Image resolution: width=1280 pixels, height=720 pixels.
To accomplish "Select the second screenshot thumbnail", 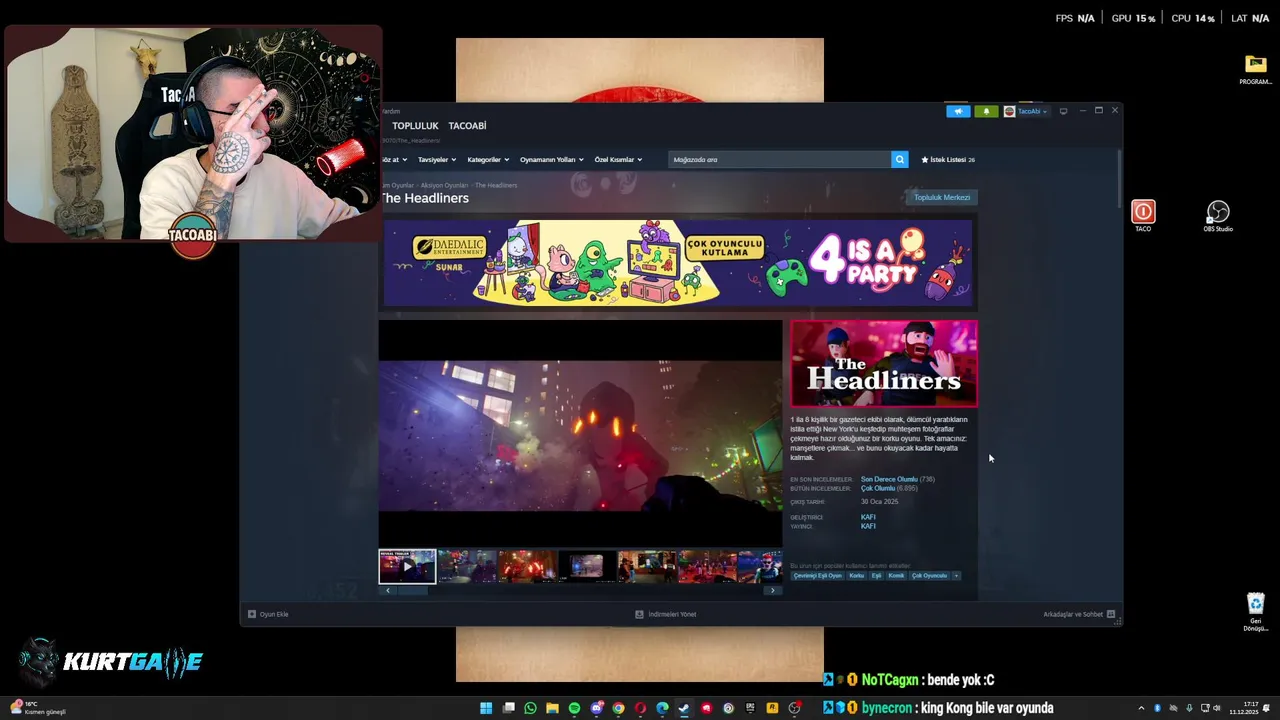I will 467,566.
